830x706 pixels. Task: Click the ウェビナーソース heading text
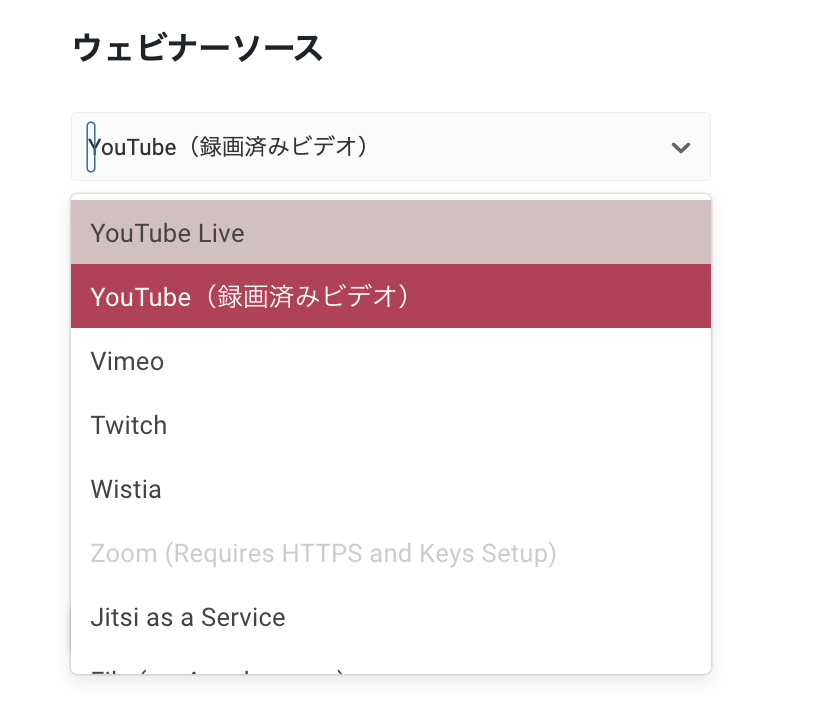[x=198, y=48]
